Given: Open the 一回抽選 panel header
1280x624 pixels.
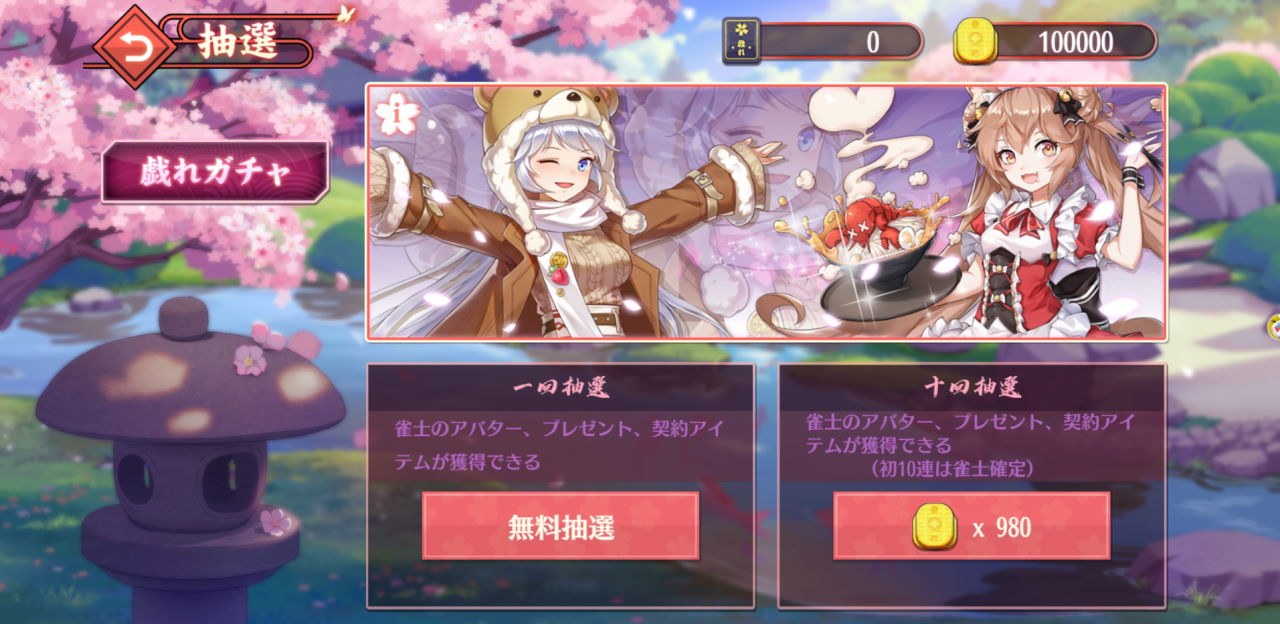Looking at the screenshot, I should pos(560,386).
